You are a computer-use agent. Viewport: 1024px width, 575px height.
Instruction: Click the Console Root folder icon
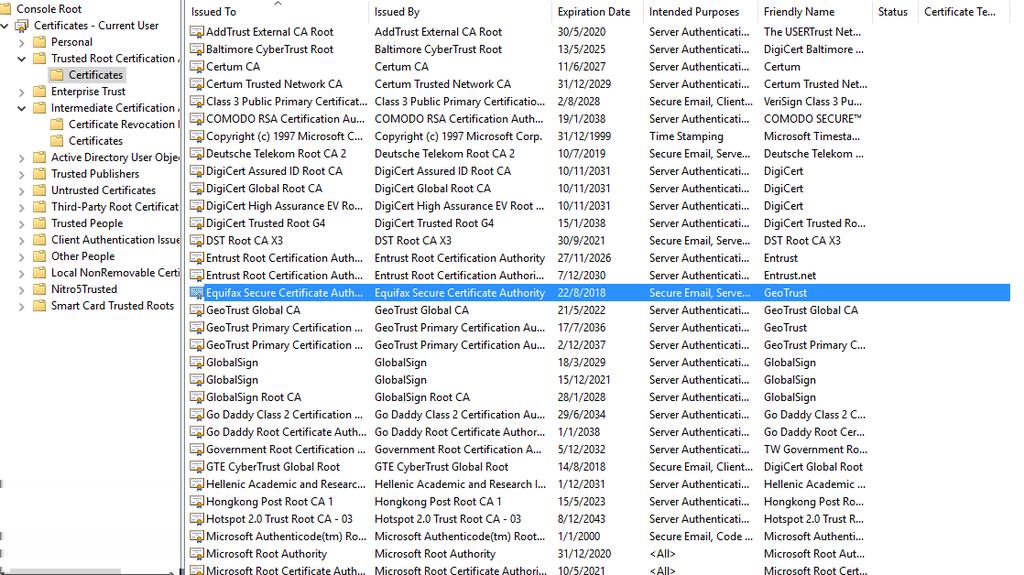click(5, 9)
